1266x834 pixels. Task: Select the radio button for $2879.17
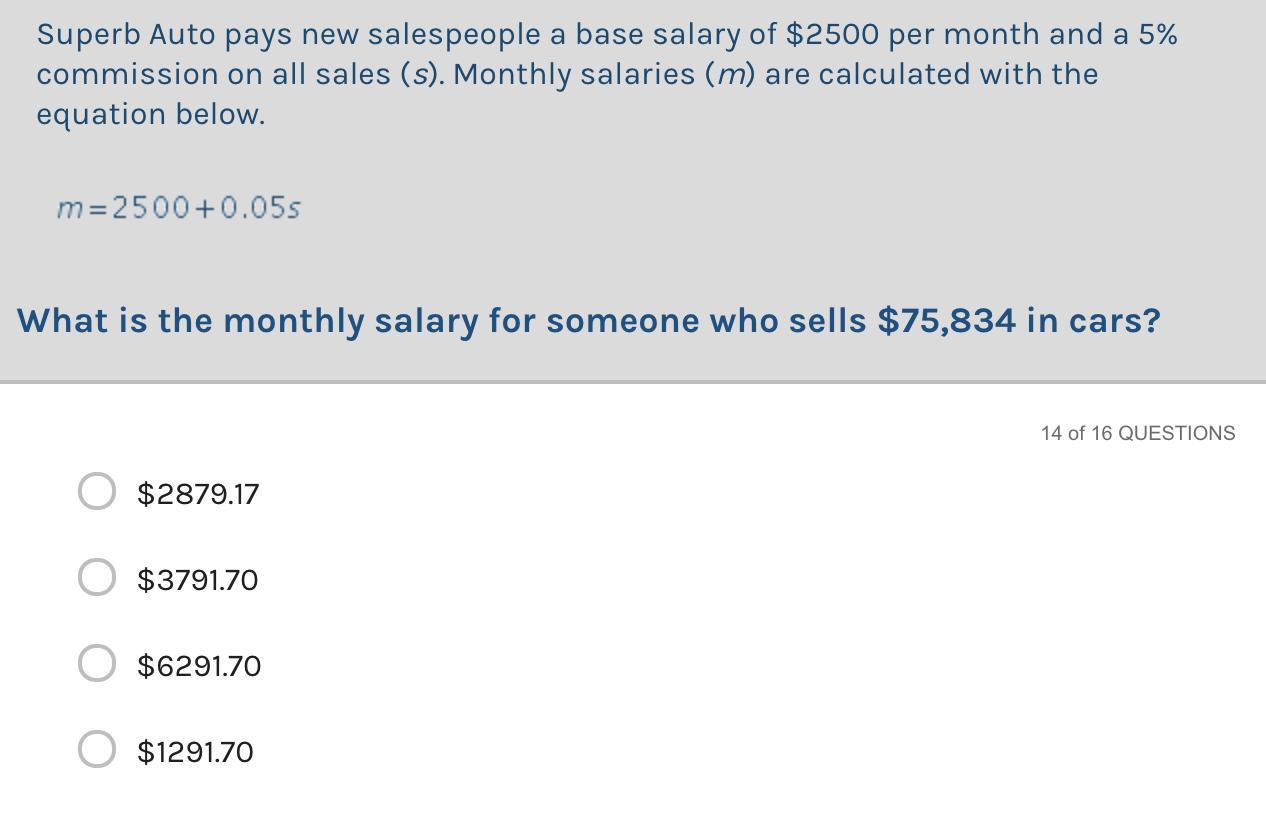click(97, 491)
